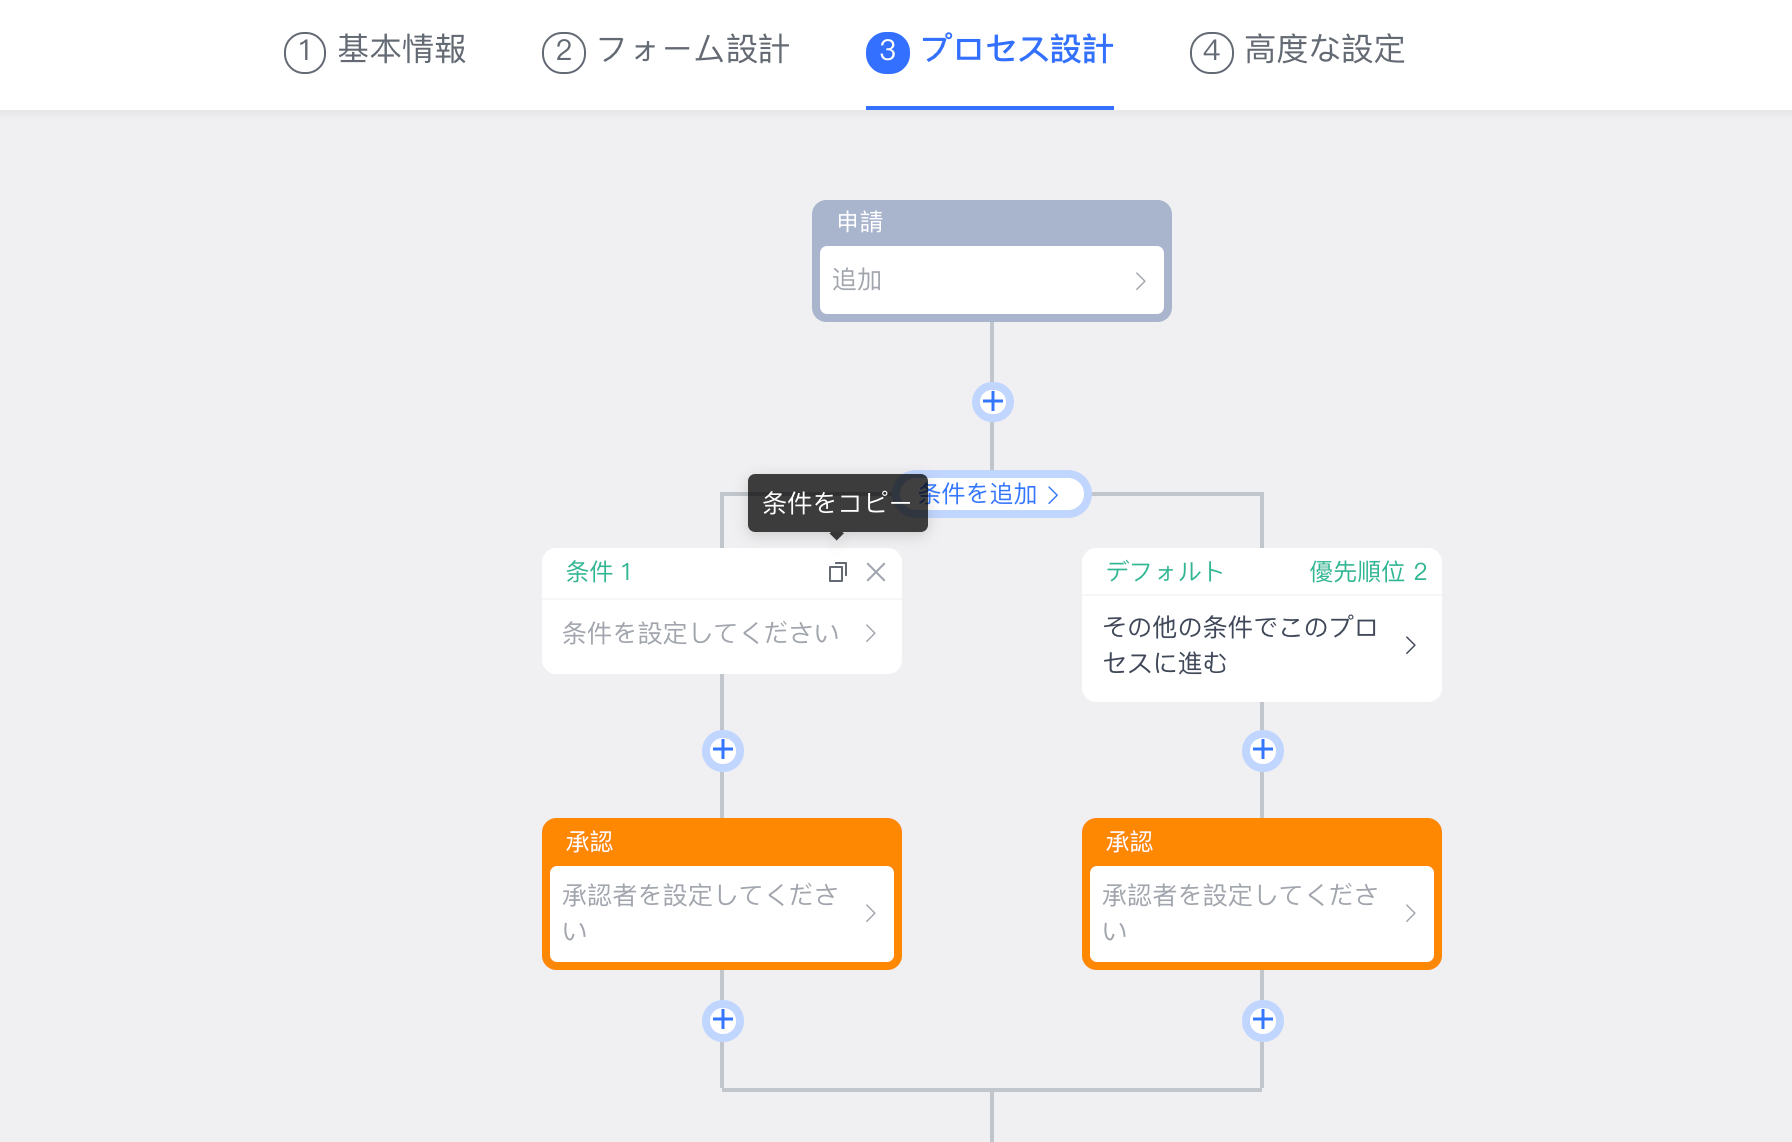Click the copy condition icon on 条件 1
Image resolution: width=1792 pixels, height=1142 pixels.
pos(837,572)
